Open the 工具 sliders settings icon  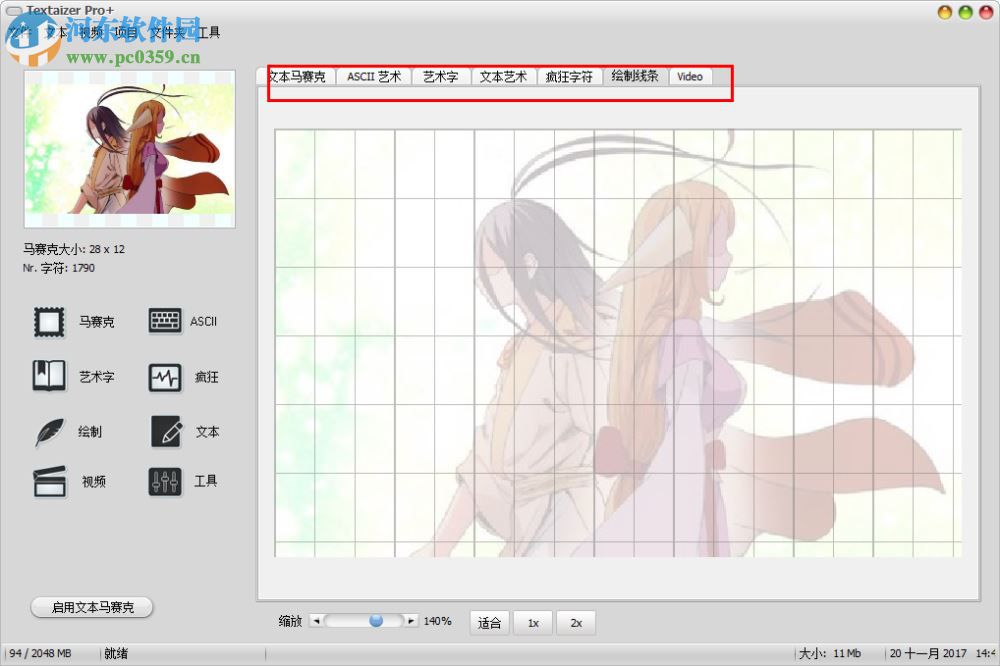click(163, 481)
